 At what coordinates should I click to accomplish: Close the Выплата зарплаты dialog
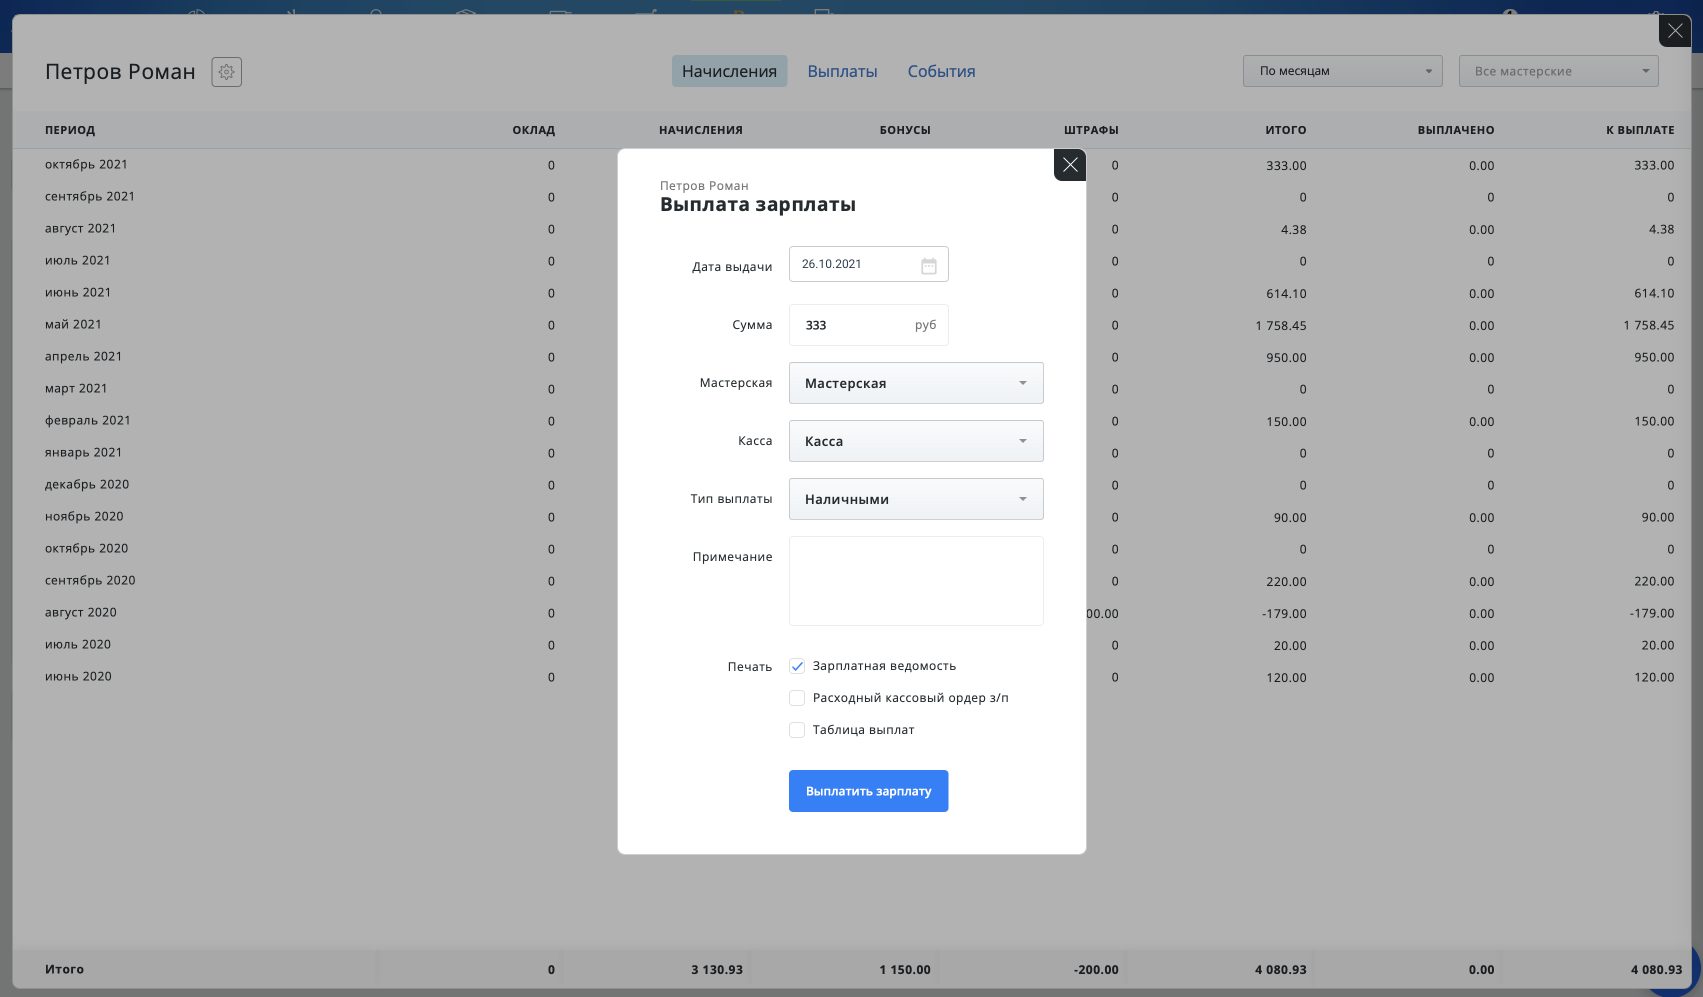click(x=1070, y=165)
